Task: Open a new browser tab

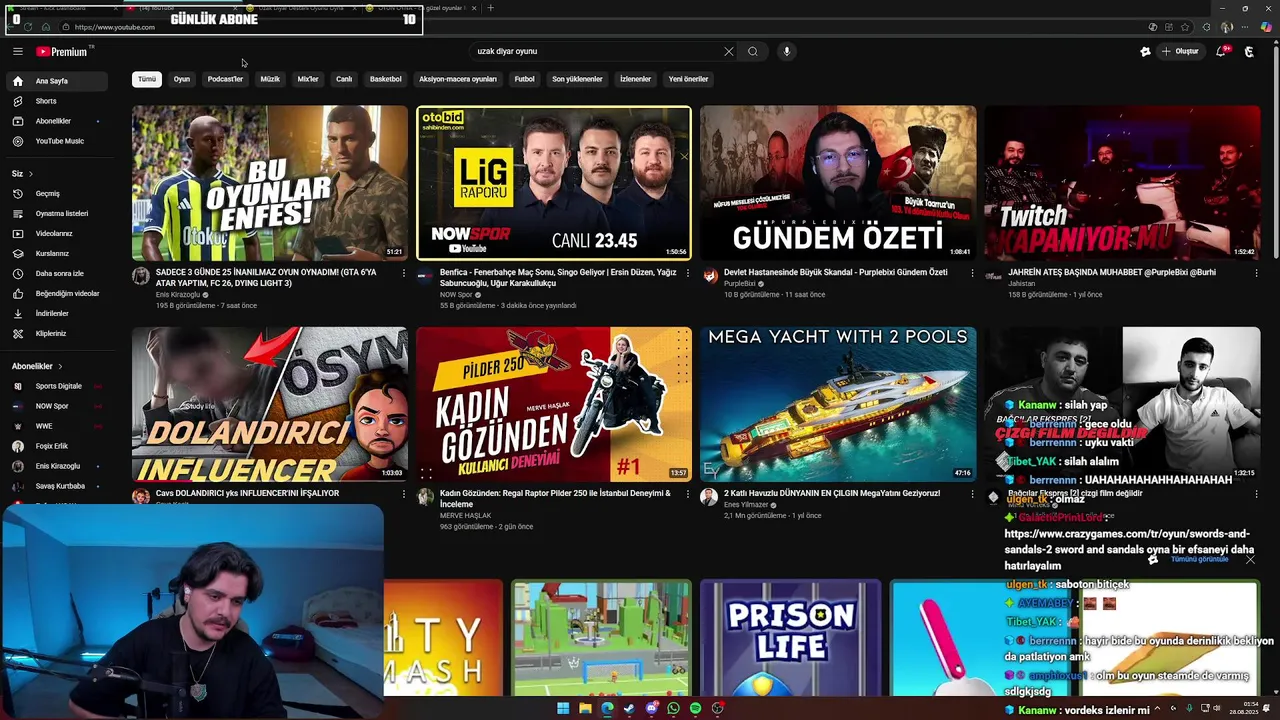Action: [x=490, y=8]
